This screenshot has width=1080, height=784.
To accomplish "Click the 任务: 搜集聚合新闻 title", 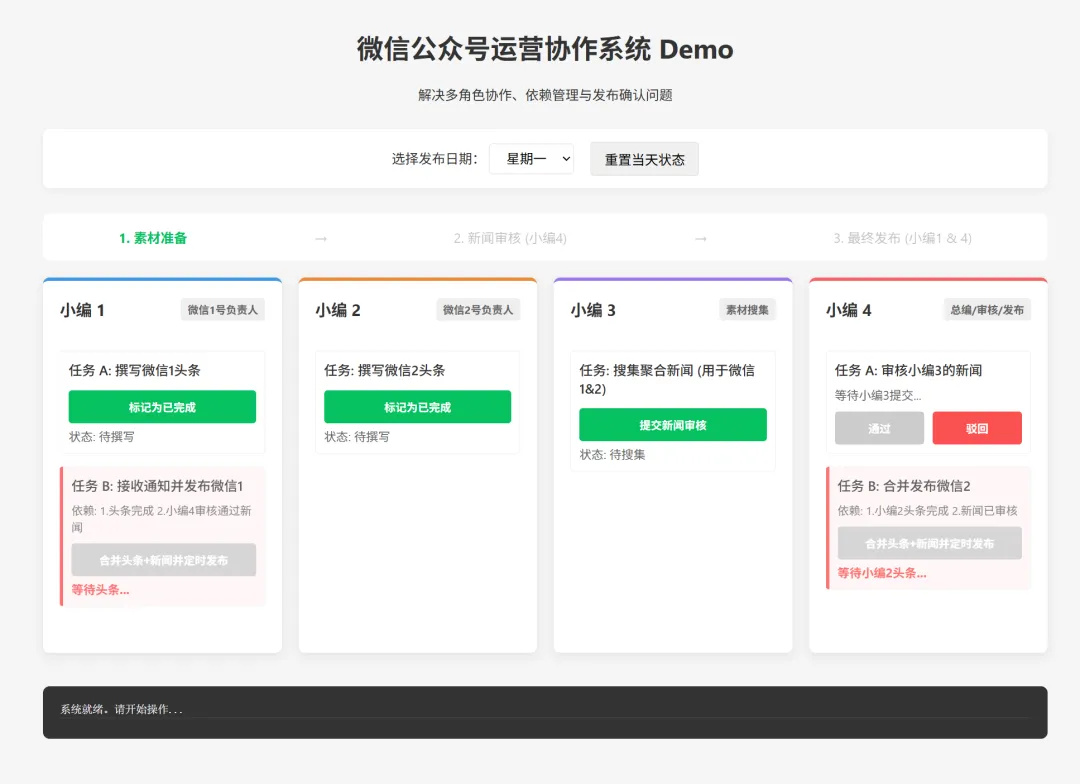I will [667, 380].
